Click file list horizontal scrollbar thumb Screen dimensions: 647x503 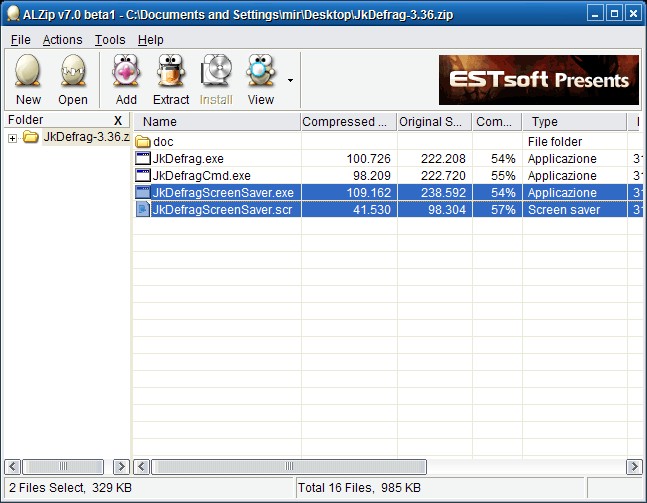click(289, 467)
